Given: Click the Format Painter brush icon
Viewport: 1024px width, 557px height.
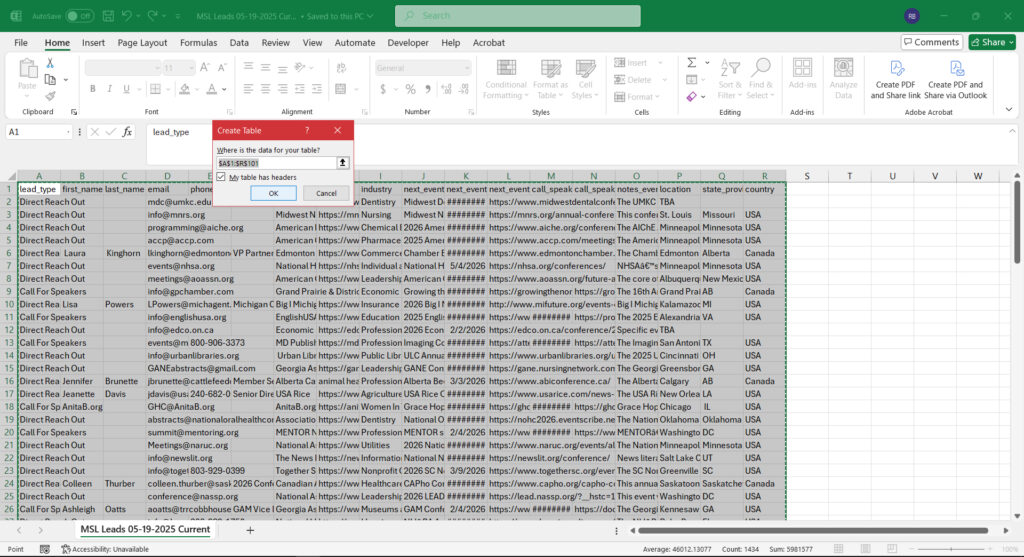Looking at the screenshot, I should [x=50, y=96].
